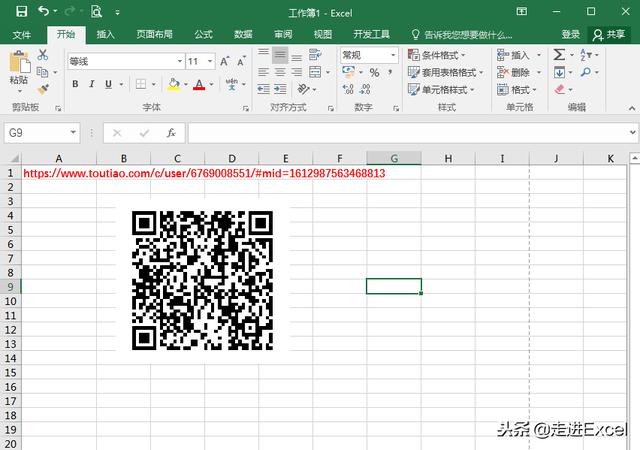This screenshot has width=640, height=450.
Task: Apply yellow fill color bucket
Action: (173, 84)
